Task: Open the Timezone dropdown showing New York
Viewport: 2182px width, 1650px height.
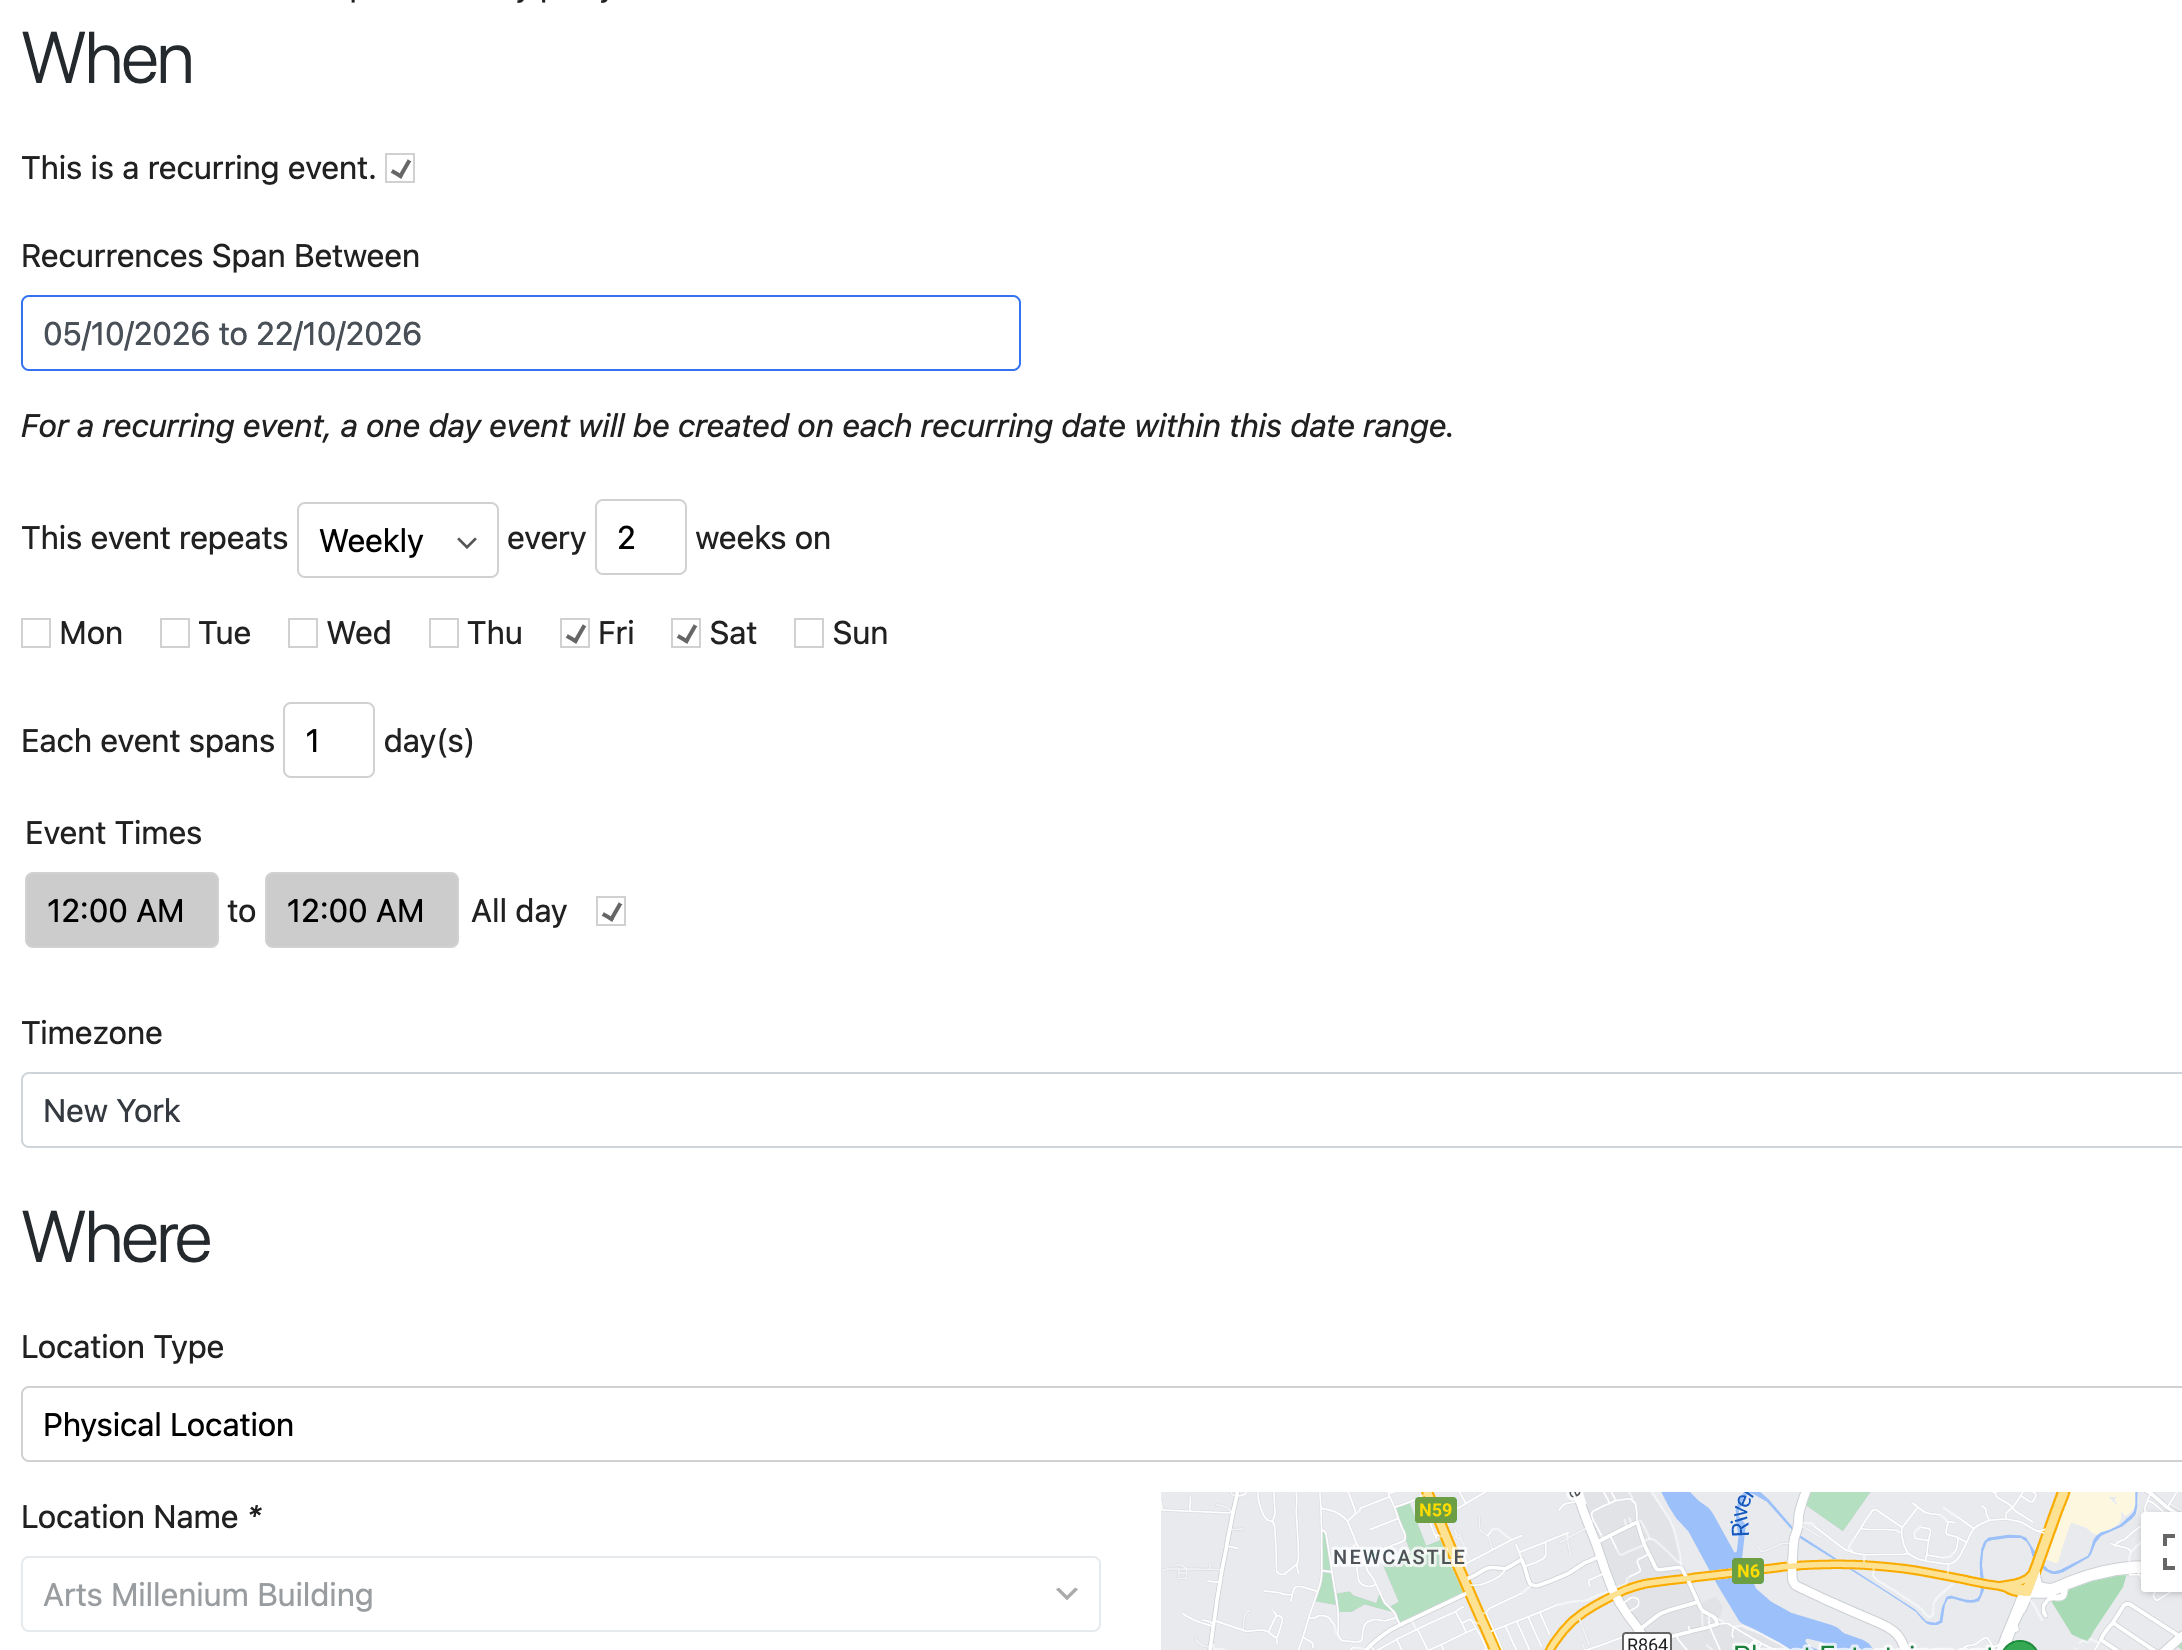Action: [1090, 1110]
